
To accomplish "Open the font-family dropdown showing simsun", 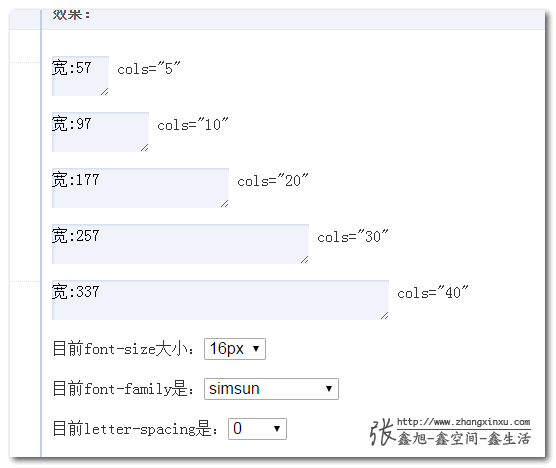I will coord(271,389).
